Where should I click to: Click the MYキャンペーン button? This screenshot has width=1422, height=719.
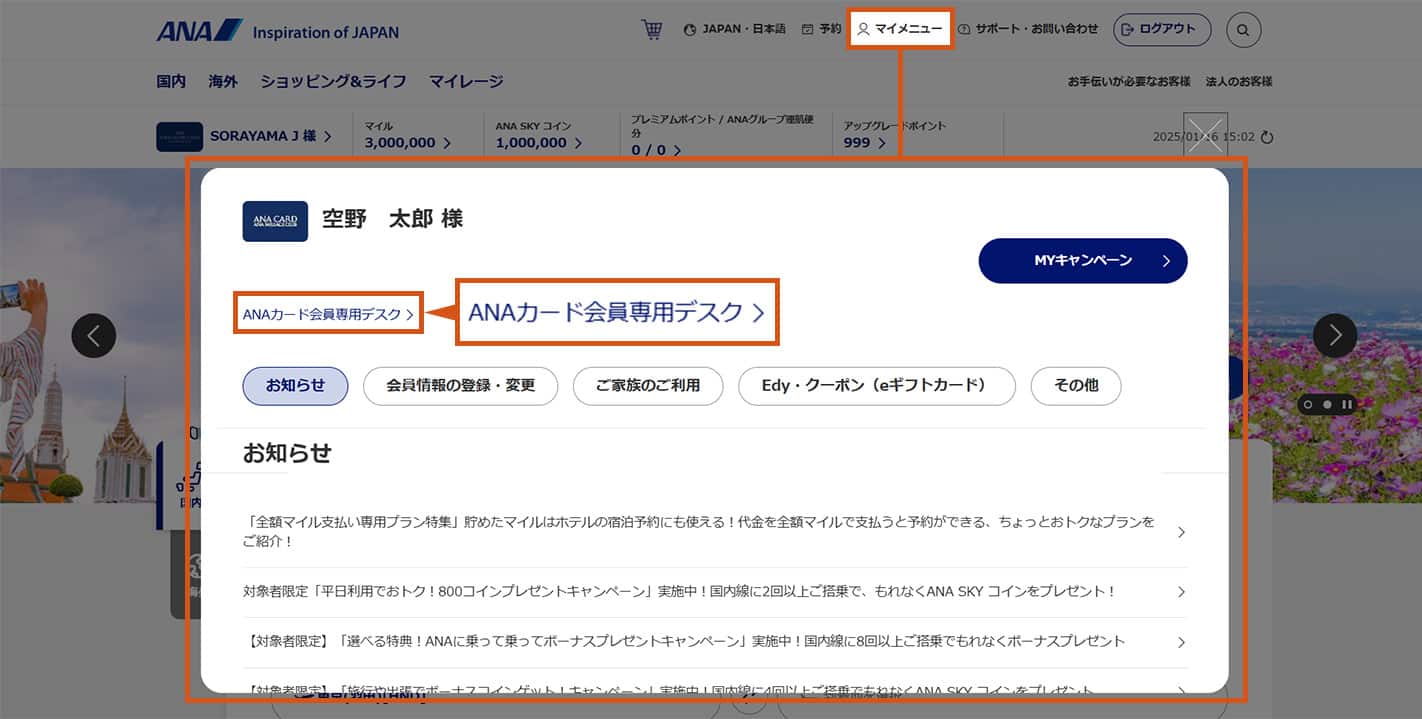(1083, 261)
